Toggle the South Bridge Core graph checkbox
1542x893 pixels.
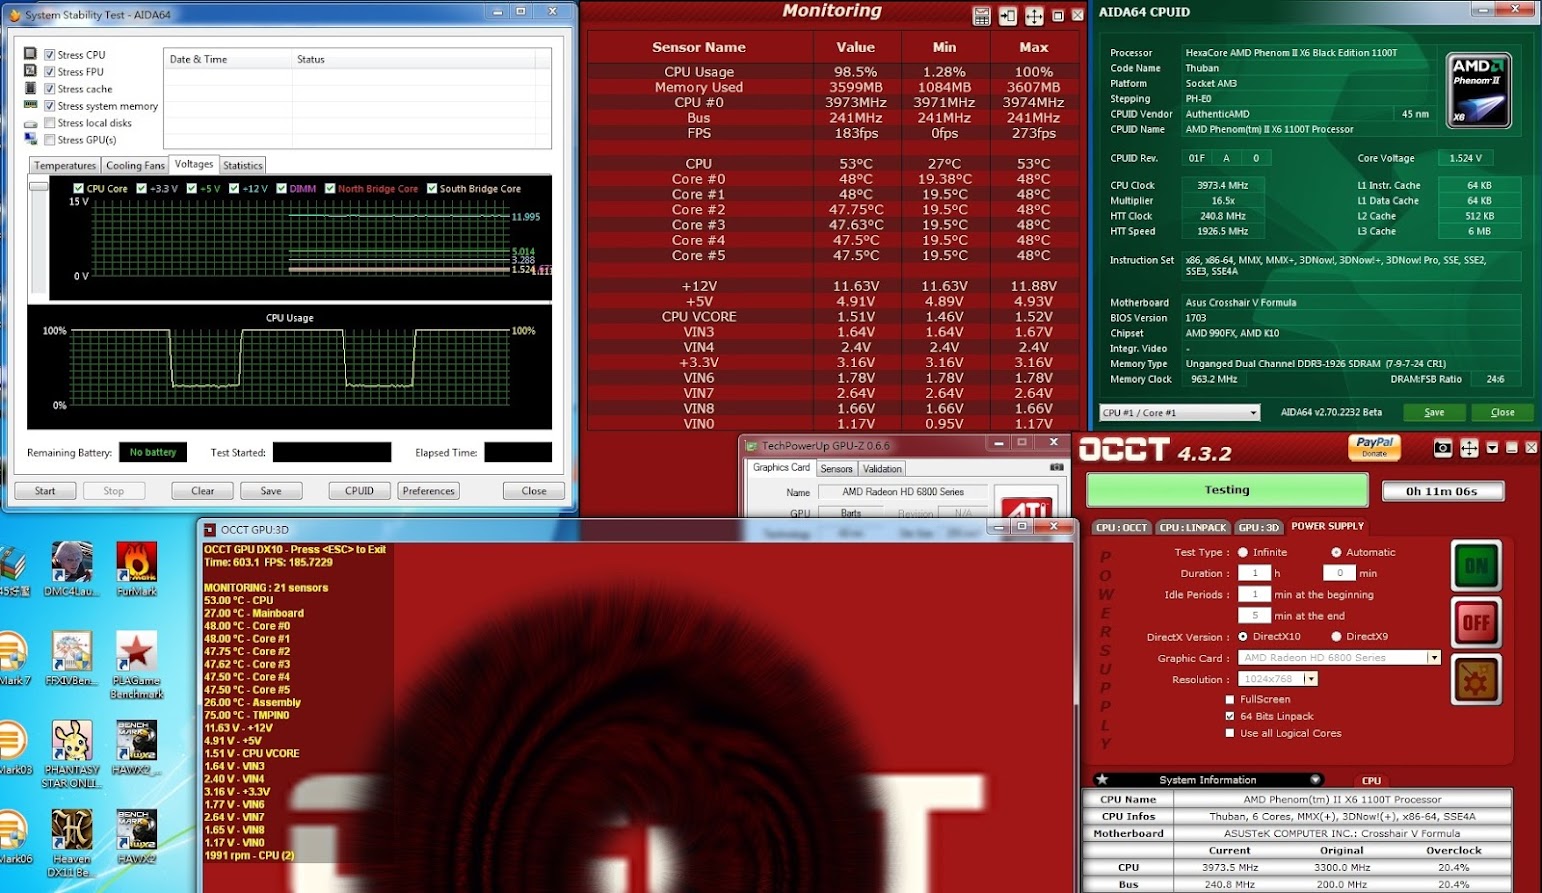tap(432, 188)
